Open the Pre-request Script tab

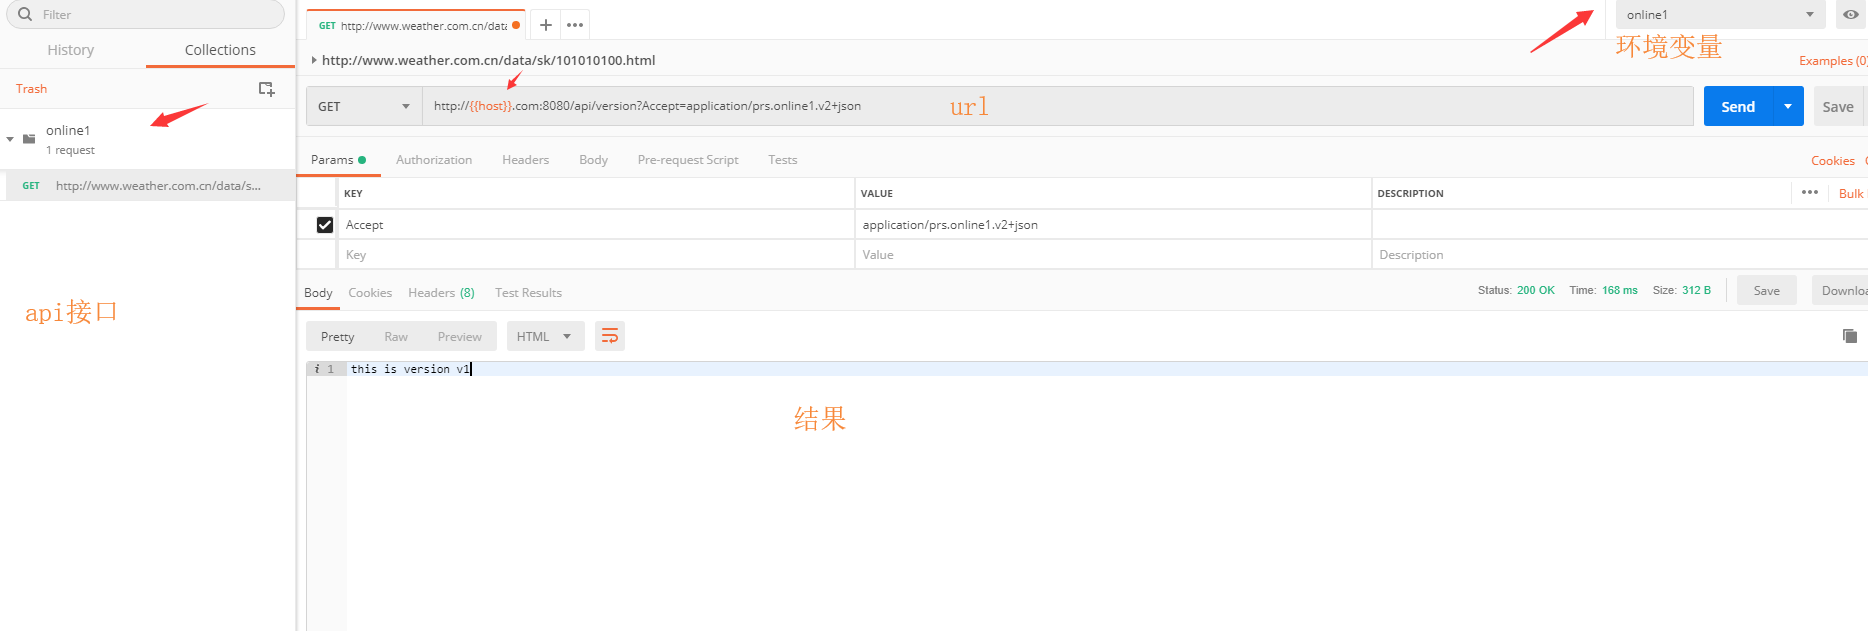click(688, 160)
